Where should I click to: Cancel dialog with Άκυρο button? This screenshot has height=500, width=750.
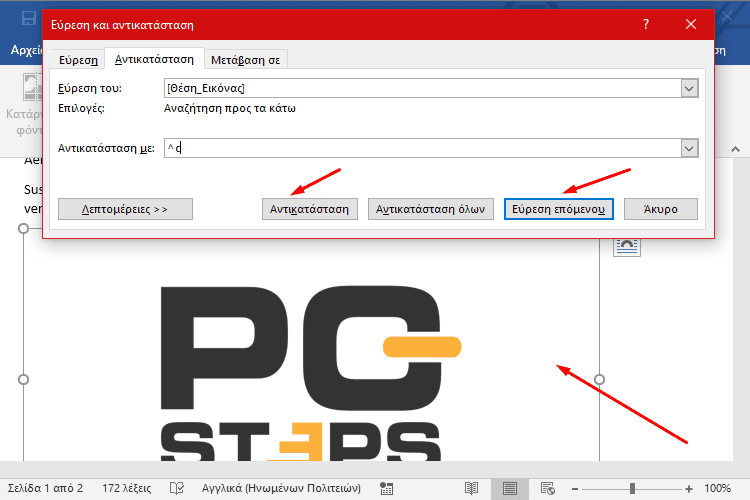click(x=661, y=209)
